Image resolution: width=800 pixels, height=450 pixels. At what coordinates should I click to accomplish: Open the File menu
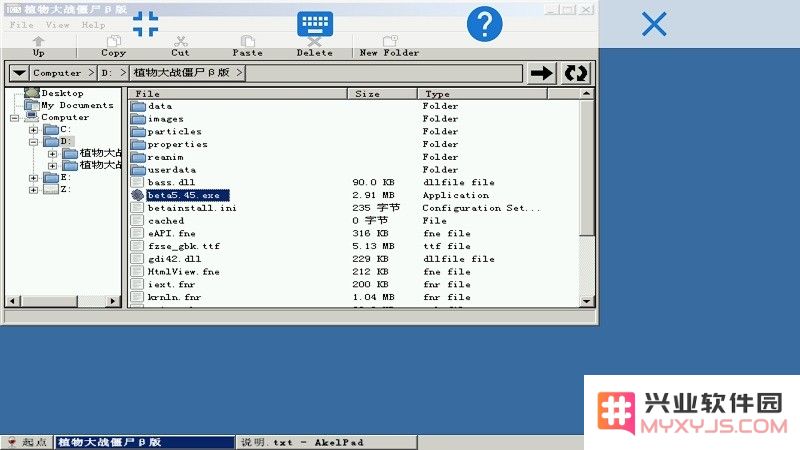(x=21, y=24)
